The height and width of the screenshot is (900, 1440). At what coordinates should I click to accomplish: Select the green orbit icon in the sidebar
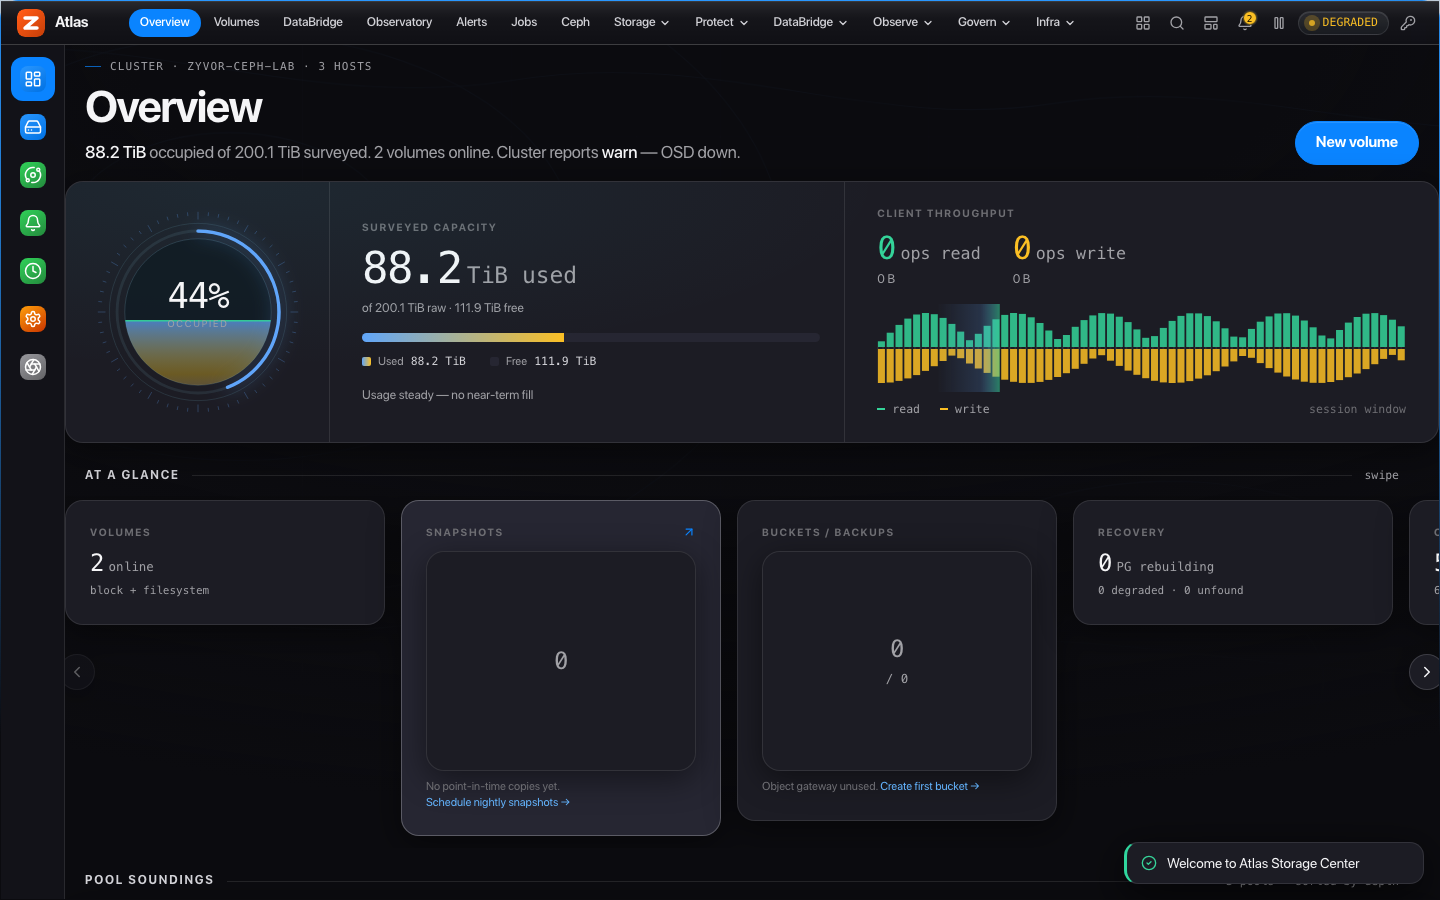coord(33,175)
